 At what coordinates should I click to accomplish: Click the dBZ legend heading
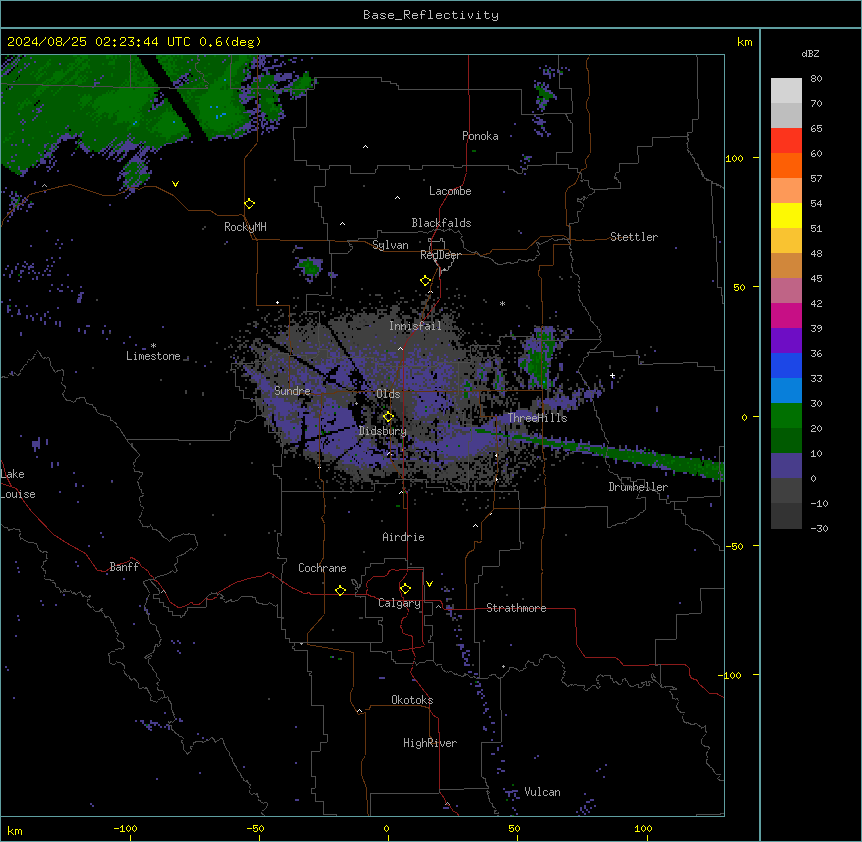point(810,53)
